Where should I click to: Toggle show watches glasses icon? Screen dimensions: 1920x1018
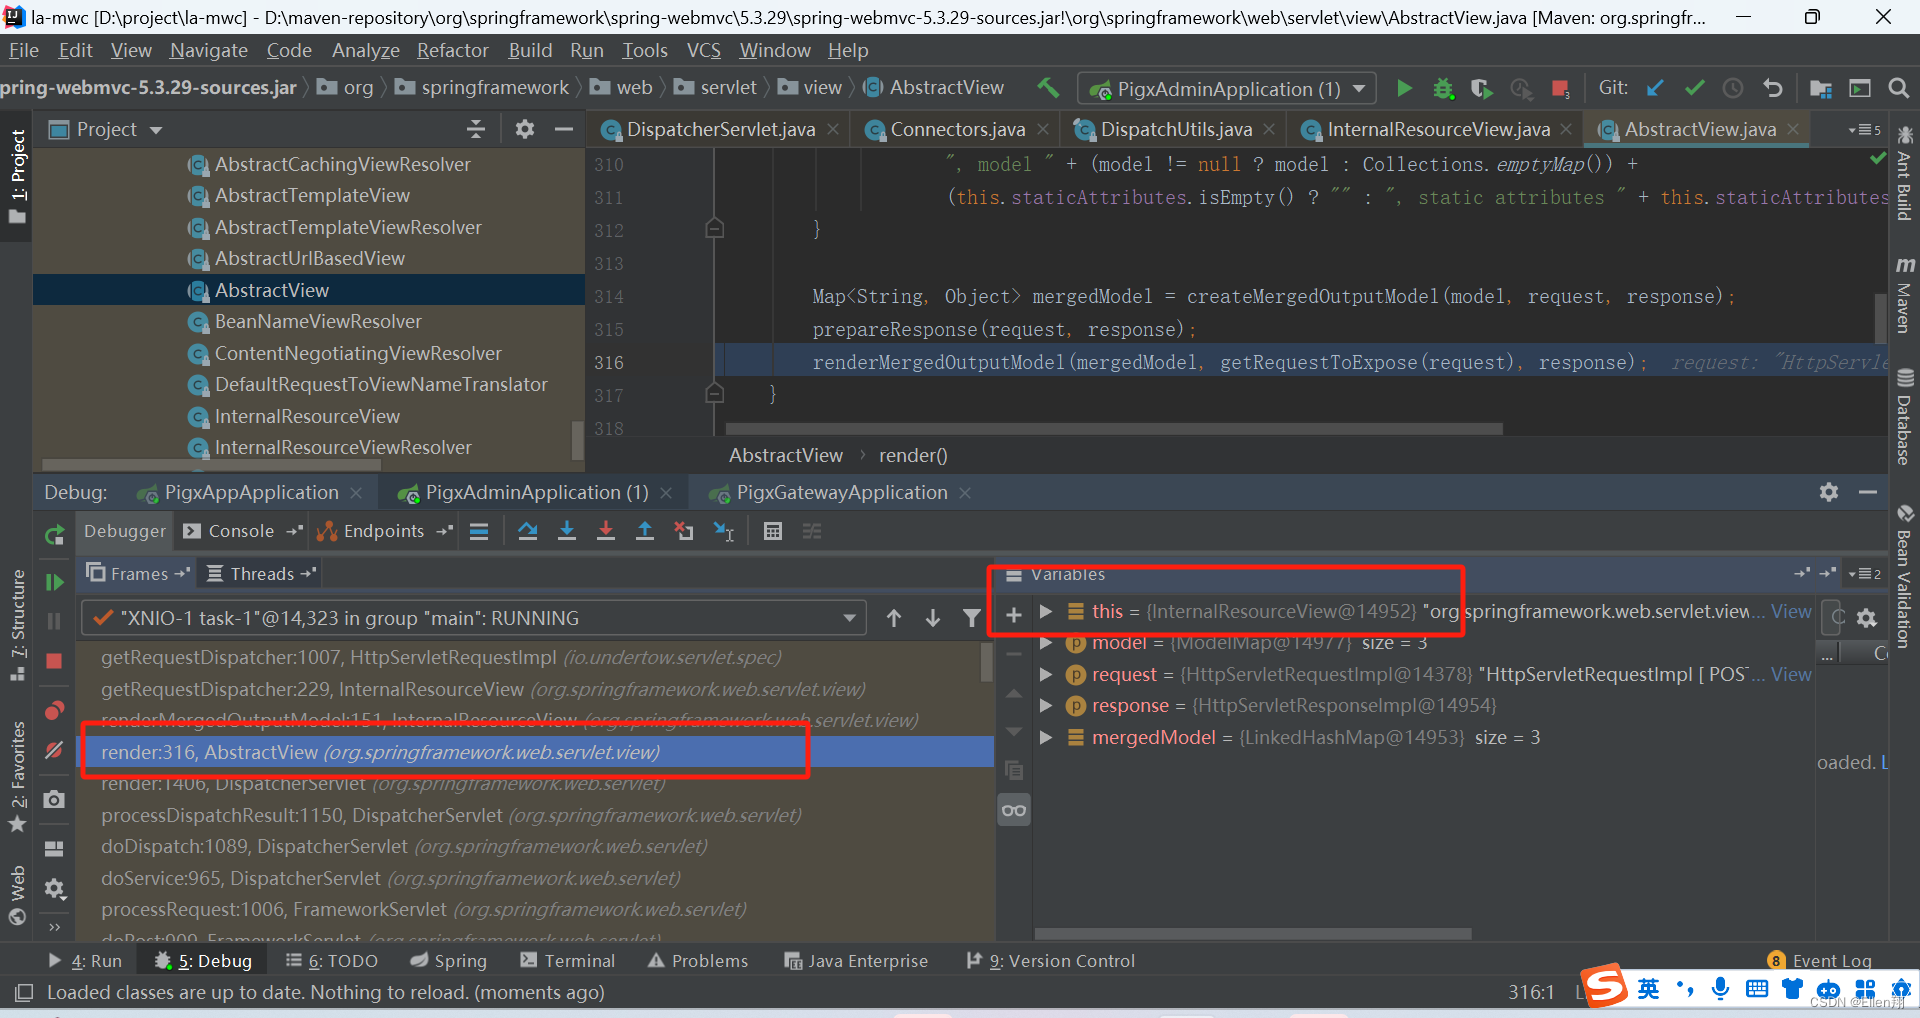1014,810
